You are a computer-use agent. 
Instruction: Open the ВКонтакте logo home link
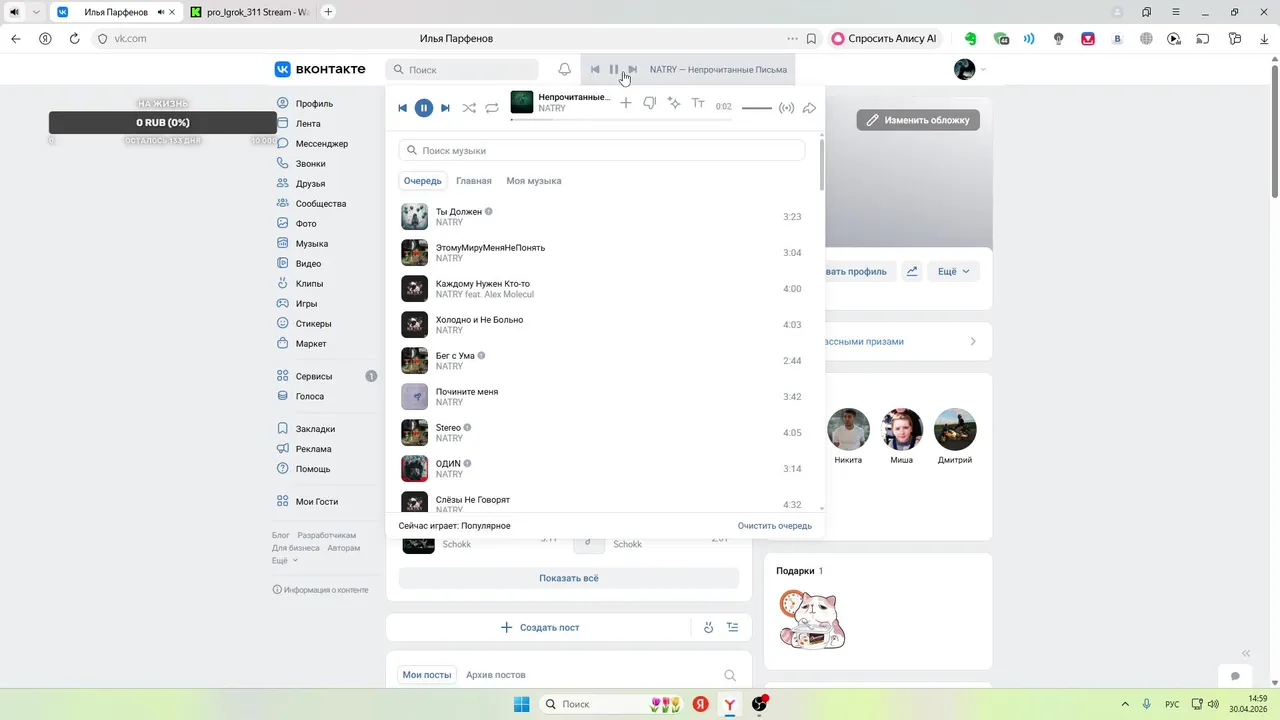pos(320,69)
